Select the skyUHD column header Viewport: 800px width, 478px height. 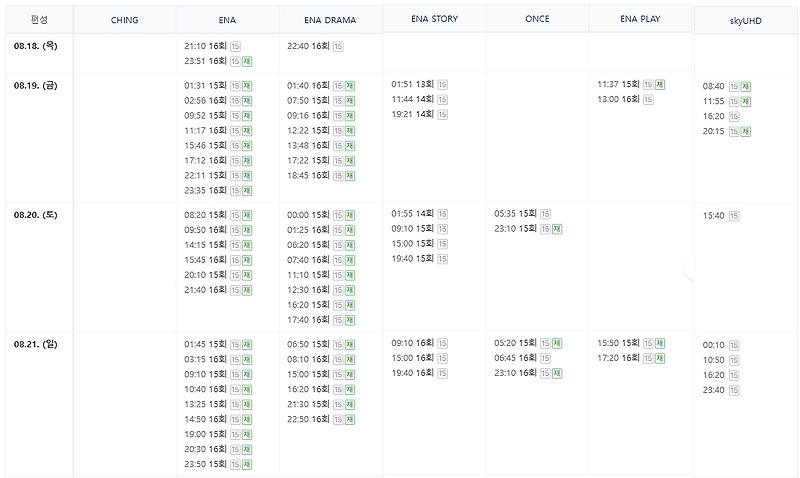pyautogui.click(x=745, y=20)
